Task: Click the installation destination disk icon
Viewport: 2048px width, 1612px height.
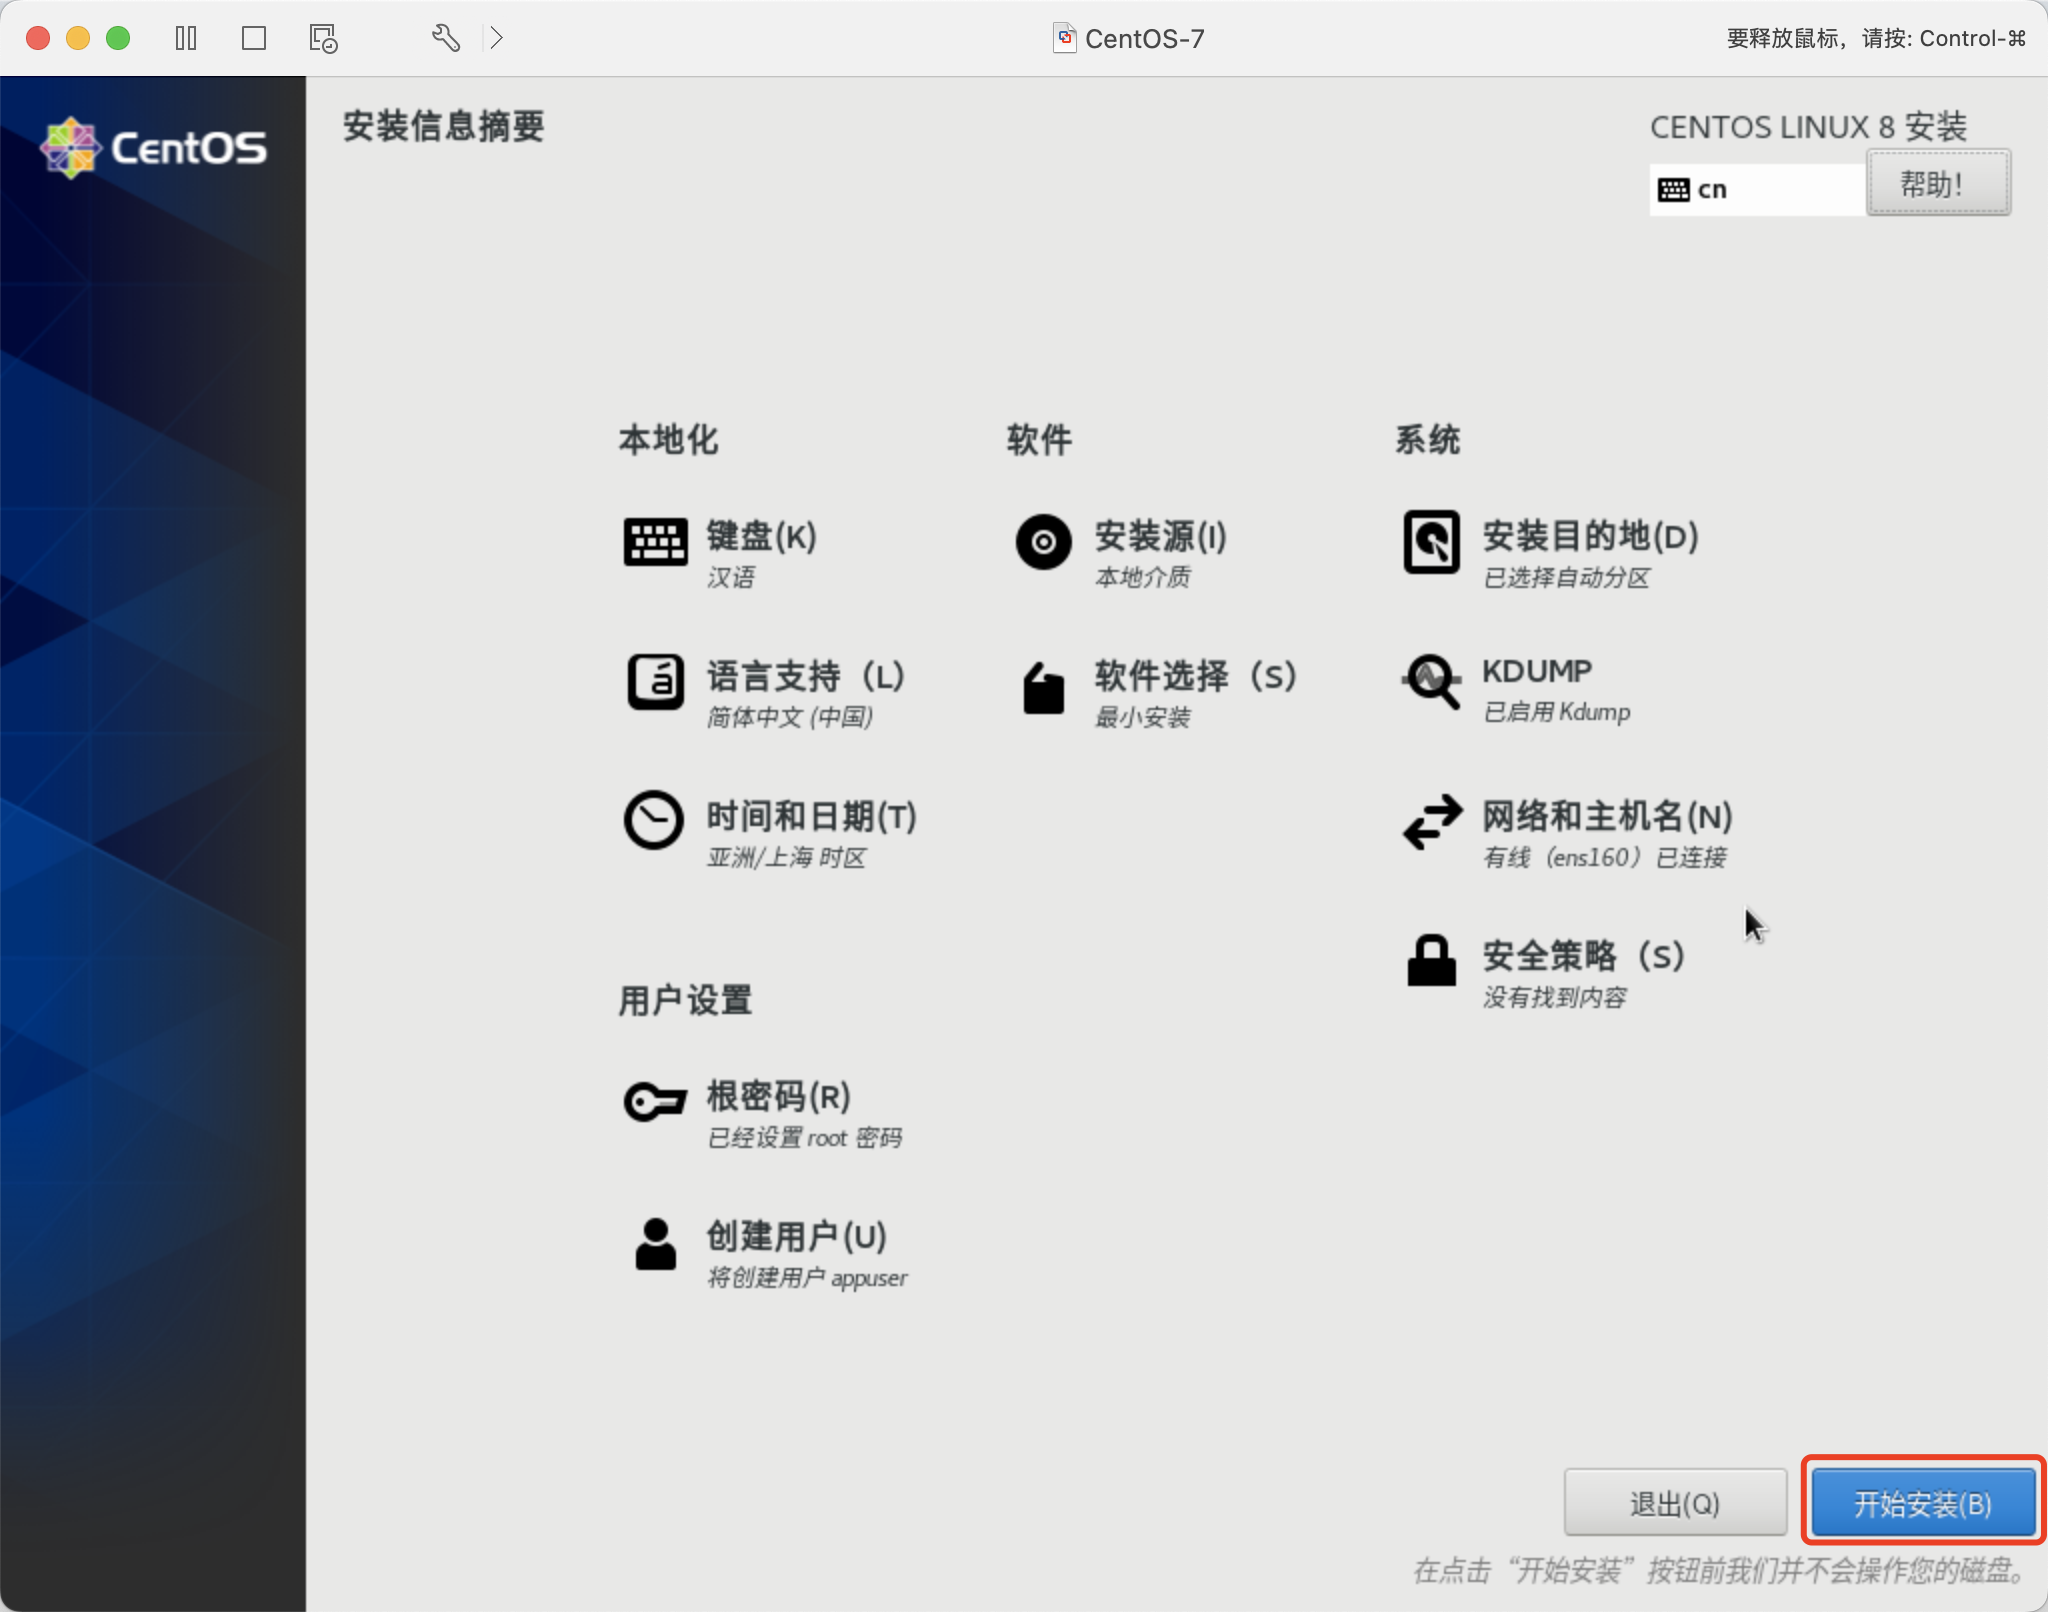Action: click(1431, 542)
